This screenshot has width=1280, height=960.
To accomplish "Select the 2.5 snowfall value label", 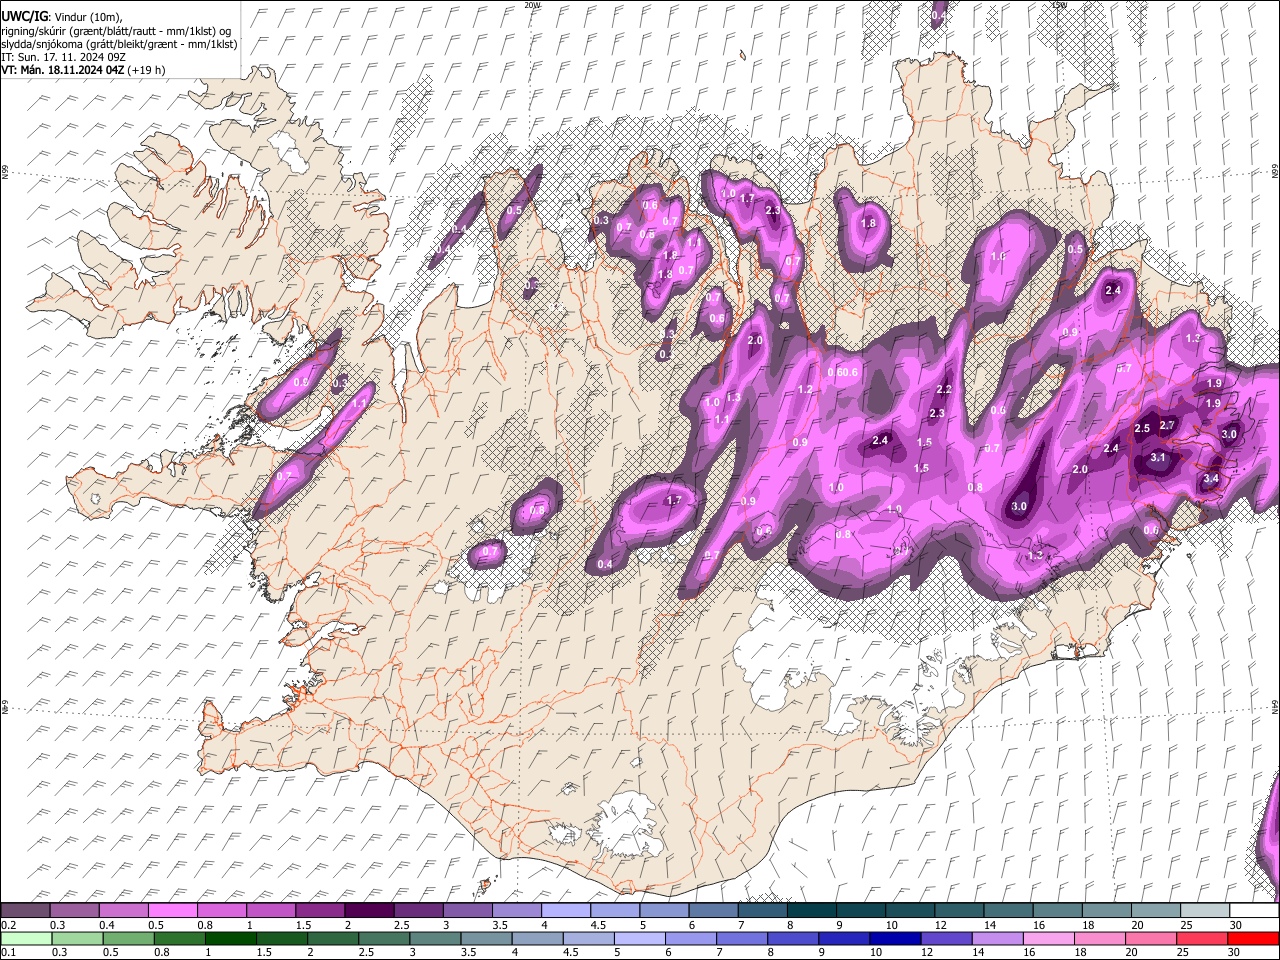I will point(1143,429).
